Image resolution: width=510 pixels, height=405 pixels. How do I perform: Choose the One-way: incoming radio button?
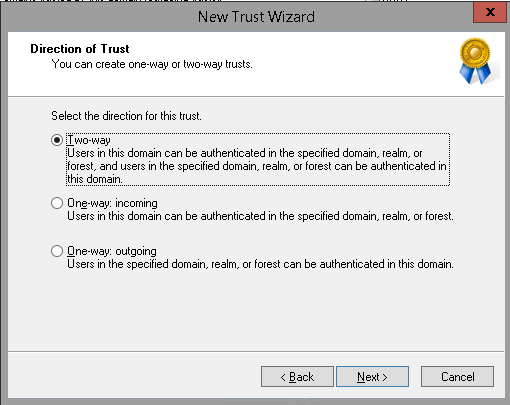[57, 203]
